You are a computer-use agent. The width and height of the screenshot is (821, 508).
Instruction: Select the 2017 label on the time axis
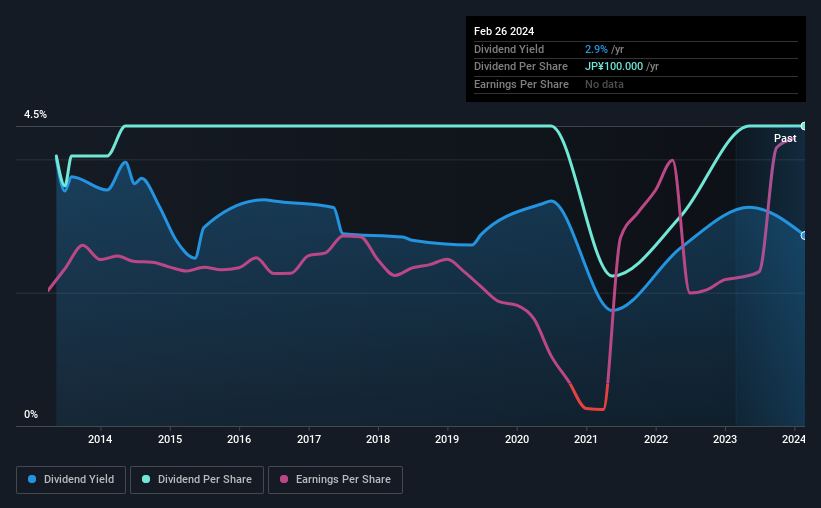point(309,439)
